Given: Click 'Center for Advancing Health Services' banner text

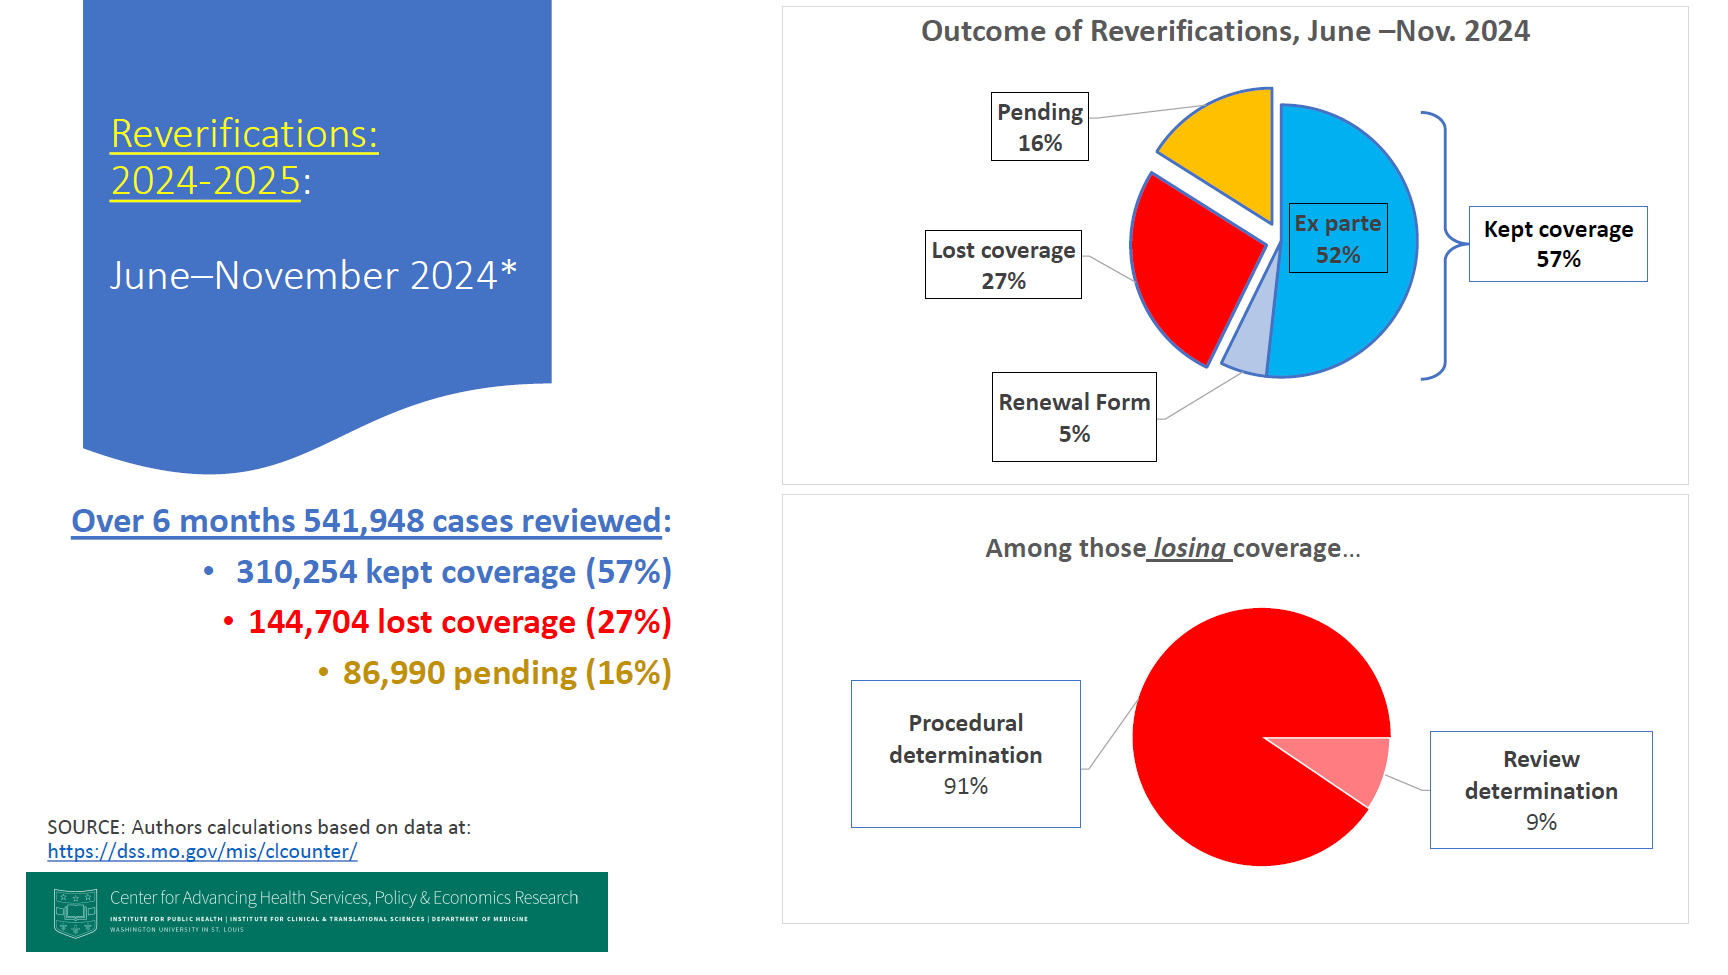Looking at the screenshot, I should pyautogui.click(x=344, y=898).
